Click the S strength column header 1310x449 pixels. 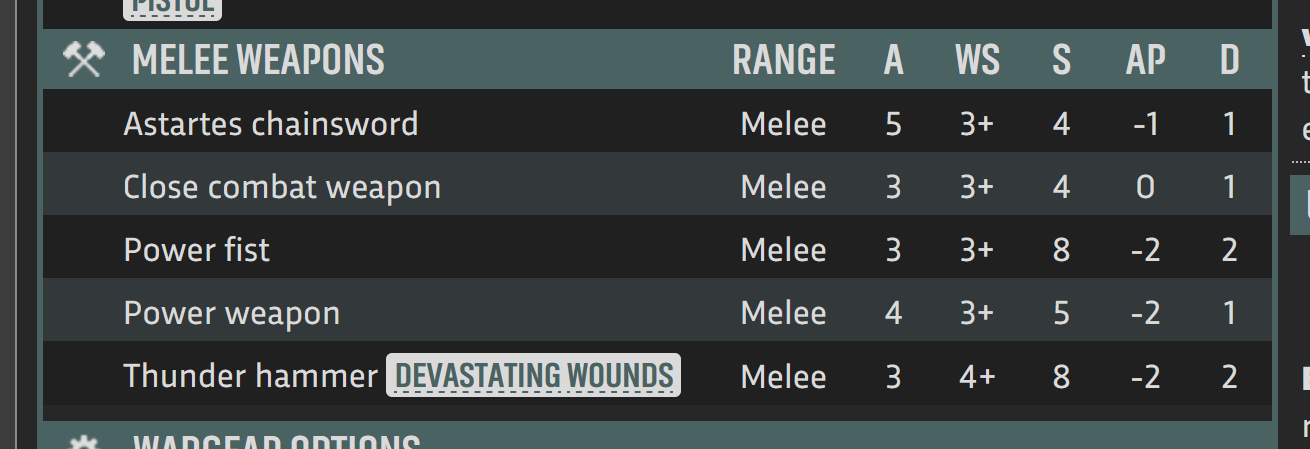point(1061,60)
